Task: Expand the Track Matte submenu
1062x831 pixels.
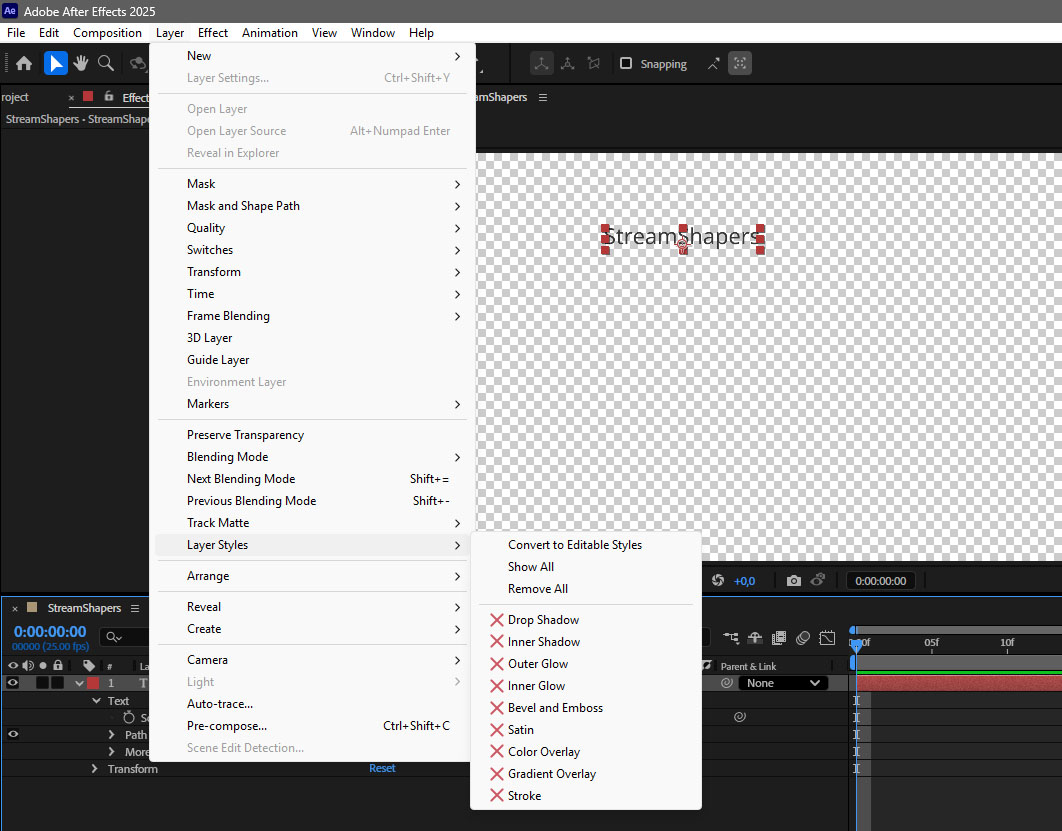Action: [x=312, y=523]
